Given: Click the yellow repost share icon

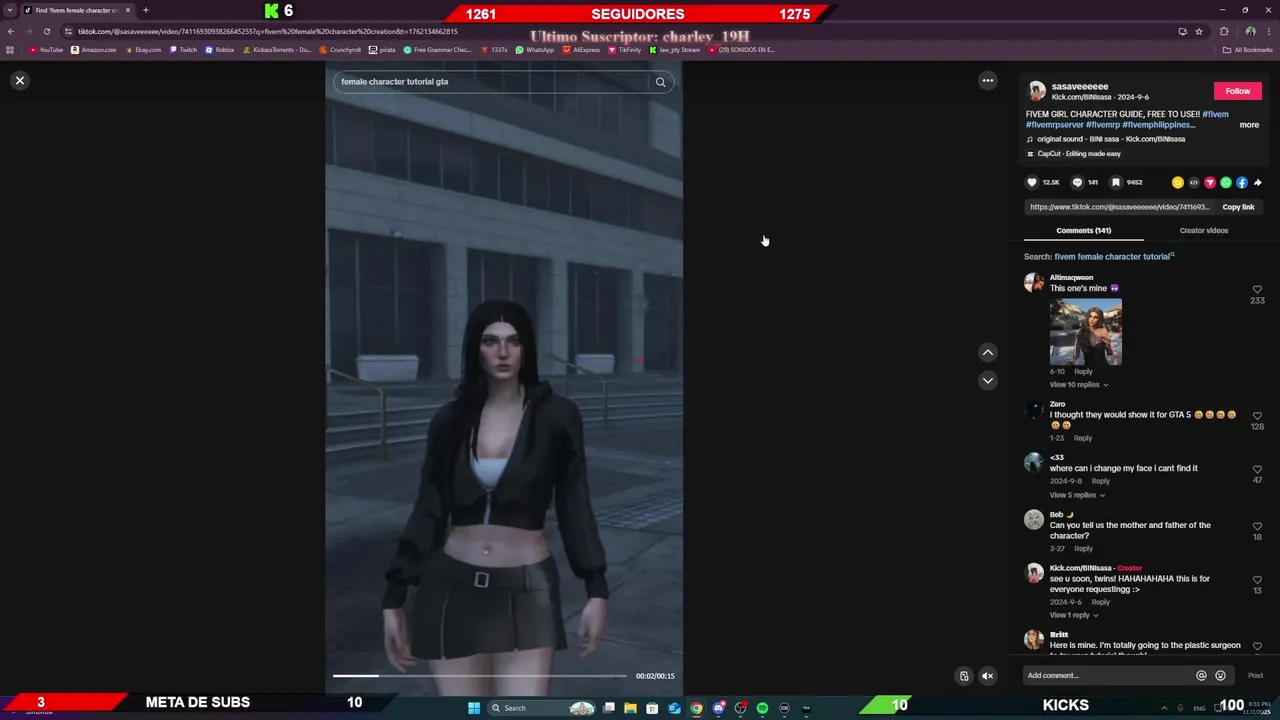Looking at the screenshot, I should (1178, 182).
